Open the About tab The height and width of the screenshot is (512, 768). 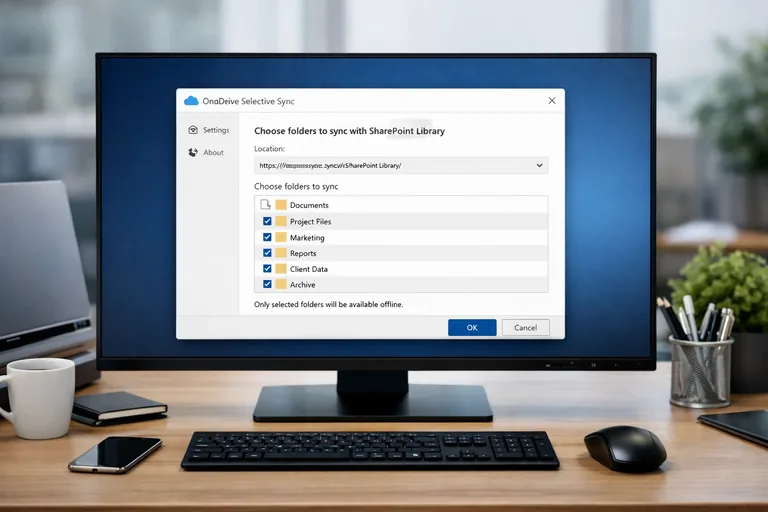pos(206,152)
